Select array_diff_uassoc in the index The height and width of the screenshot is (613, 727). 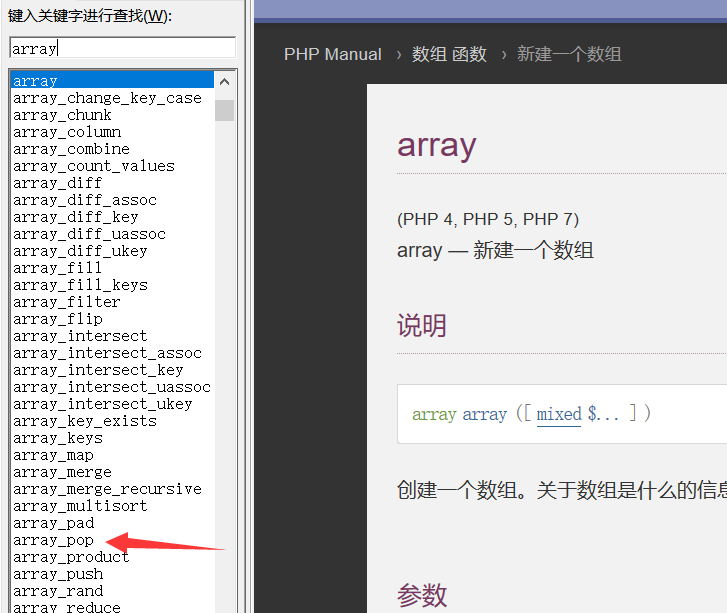(89, 234)
